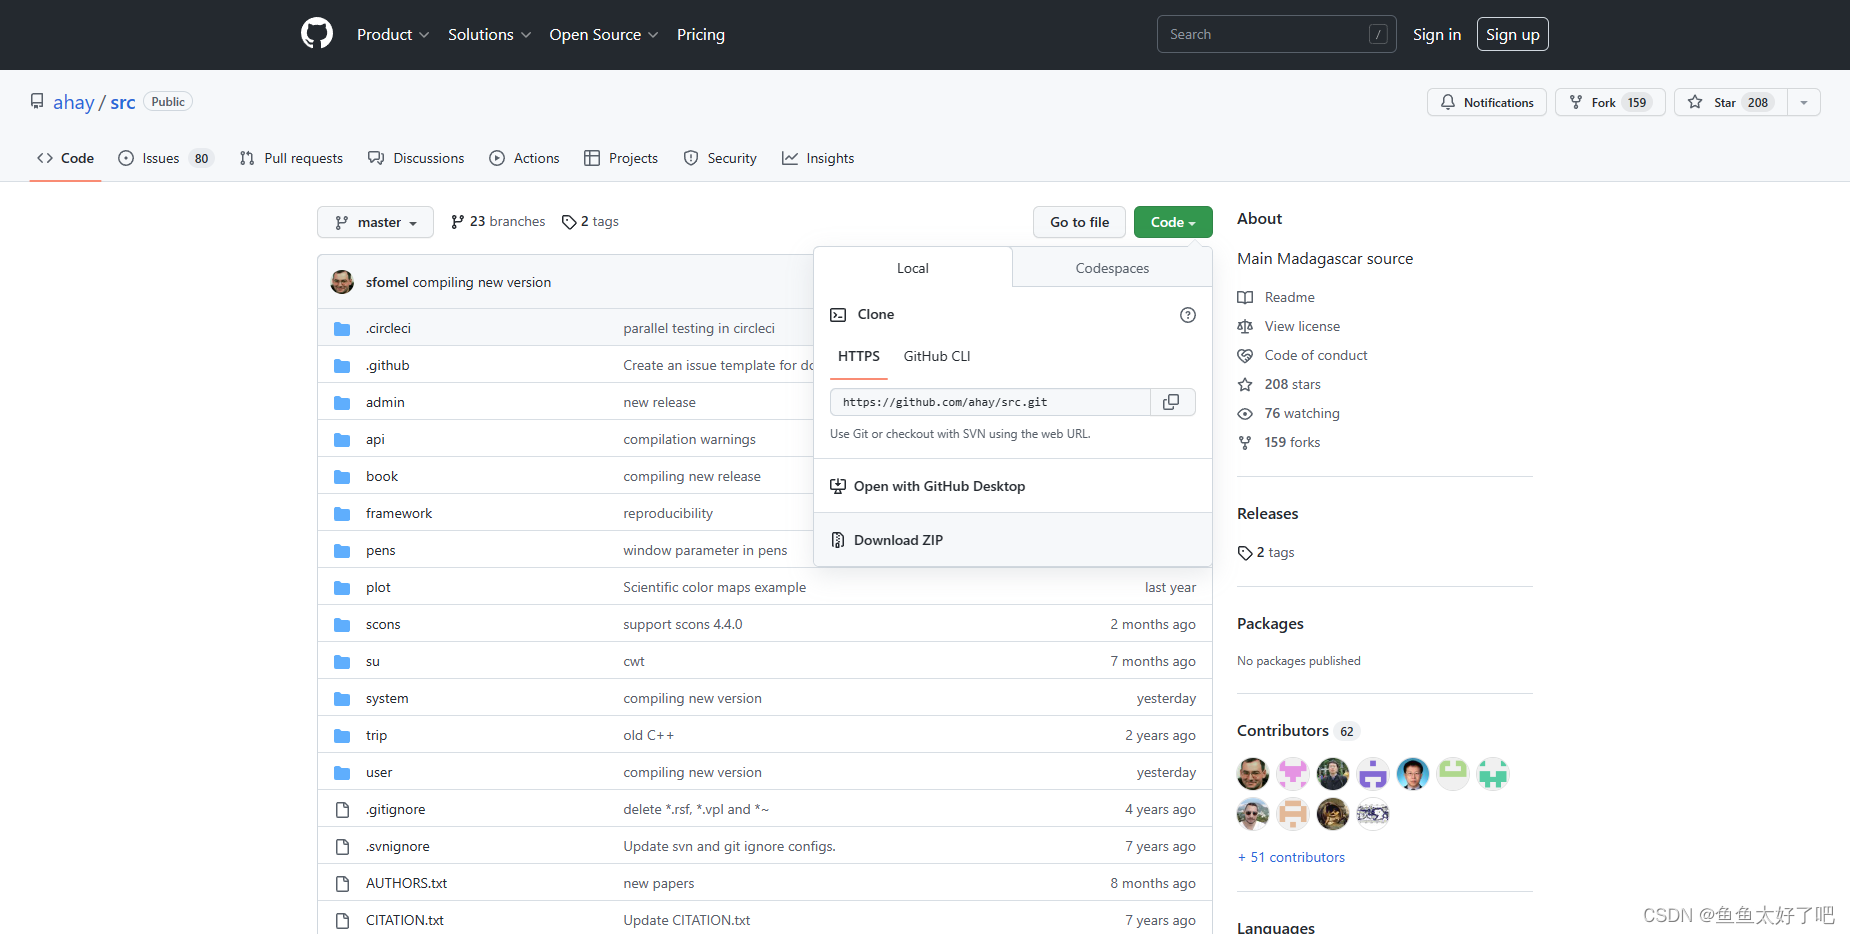Screen dimensions: 1850x934
Task: Open commit message 'support scons 4.4.0'
Action: (x=683, y=624)
